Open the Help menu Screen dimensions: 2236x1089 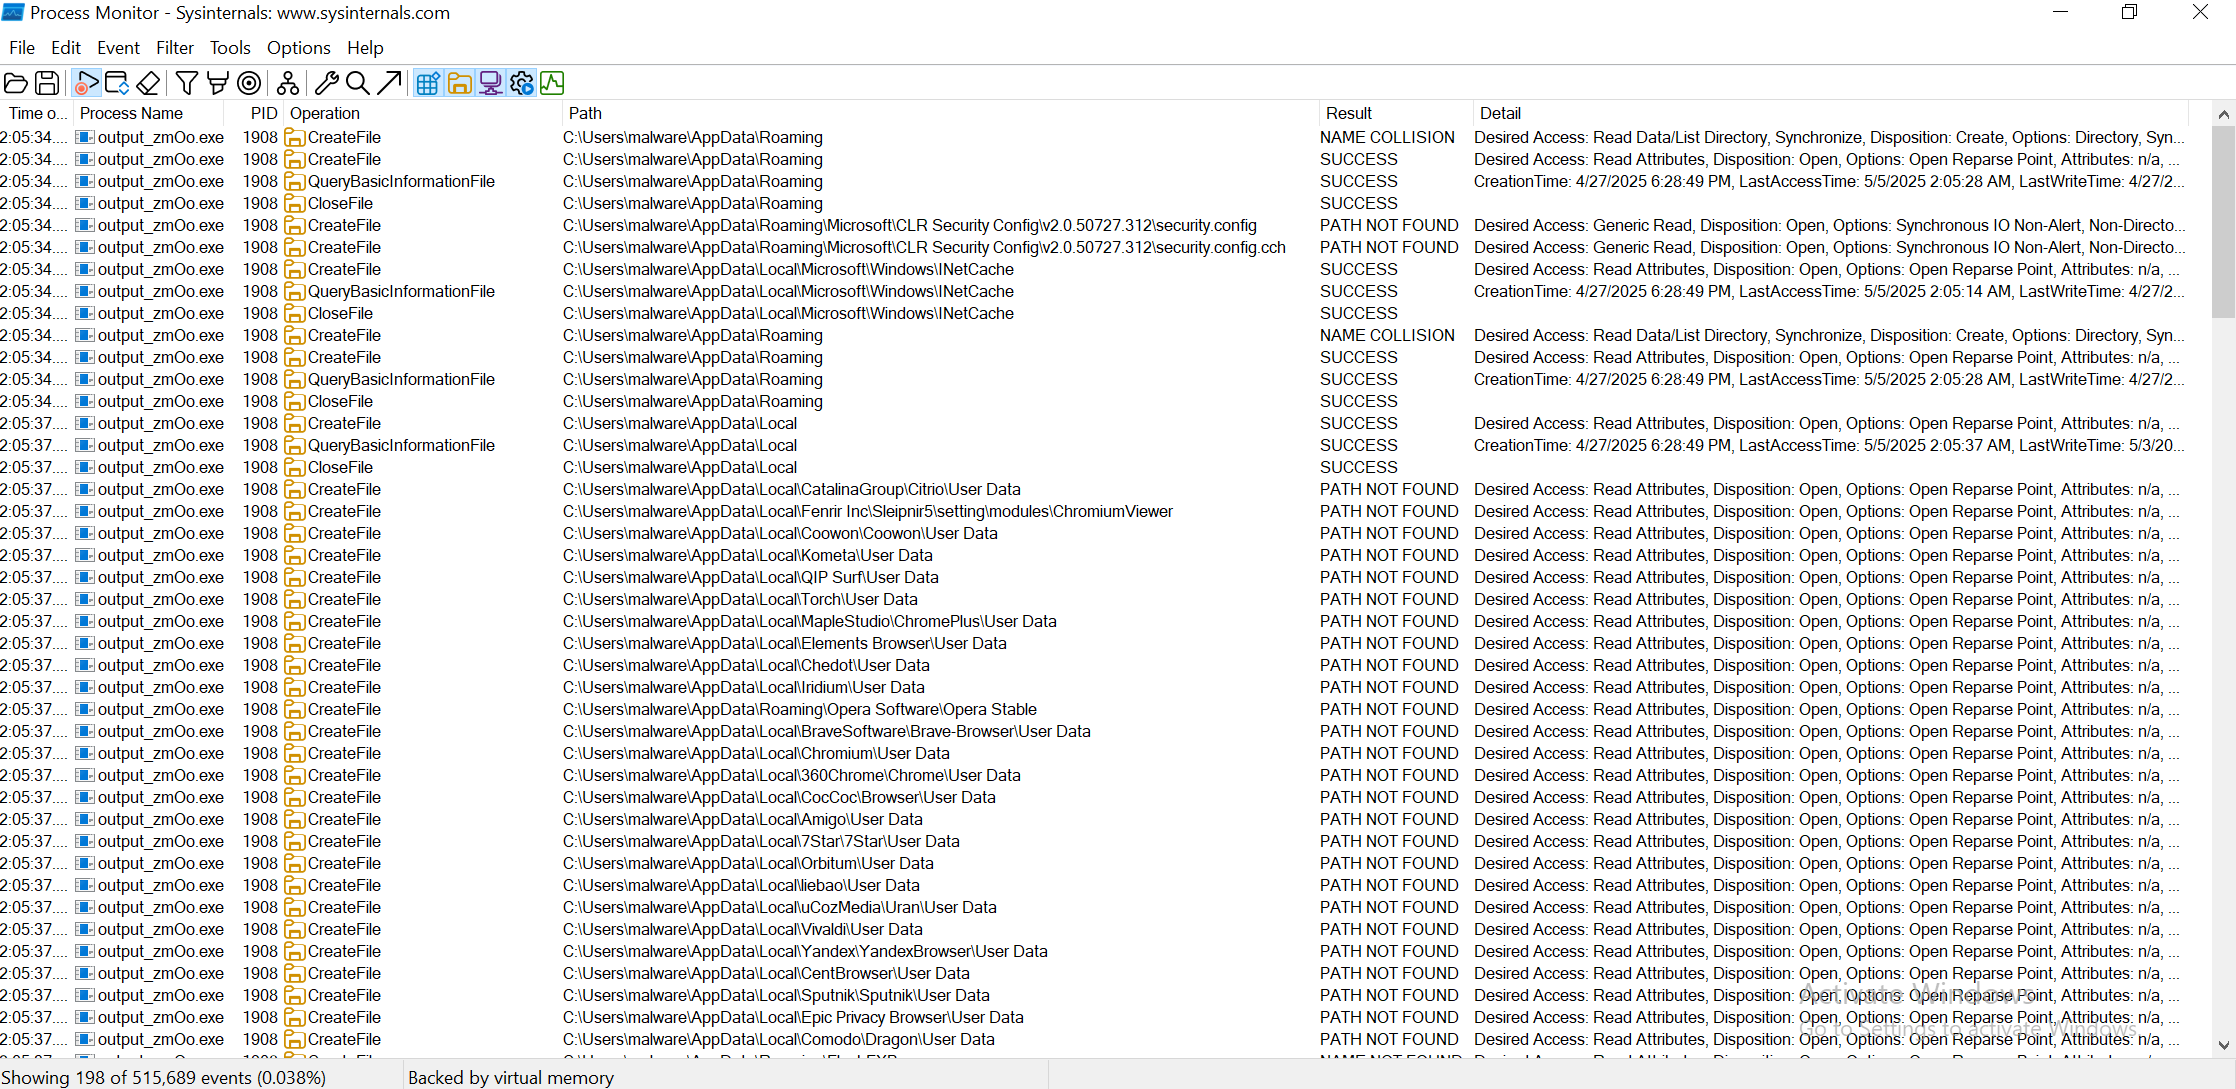coord(365,48)
